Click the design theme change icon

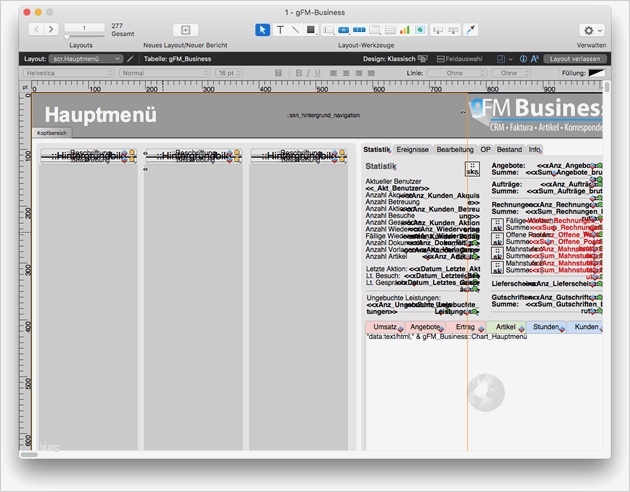pyautogui.click(x=423, y=59)
